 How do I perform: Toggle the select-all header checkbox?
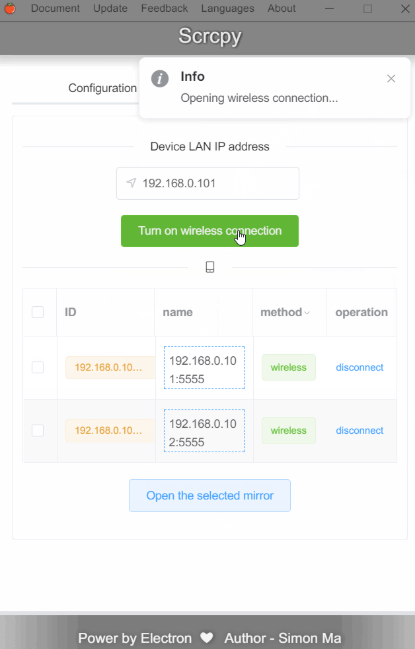point(38,312)
